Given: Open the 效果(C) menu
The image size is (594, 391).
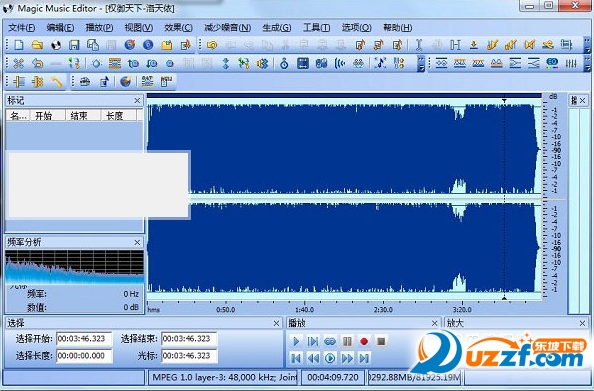Looking at the screenshot, I should click(178, 28).
